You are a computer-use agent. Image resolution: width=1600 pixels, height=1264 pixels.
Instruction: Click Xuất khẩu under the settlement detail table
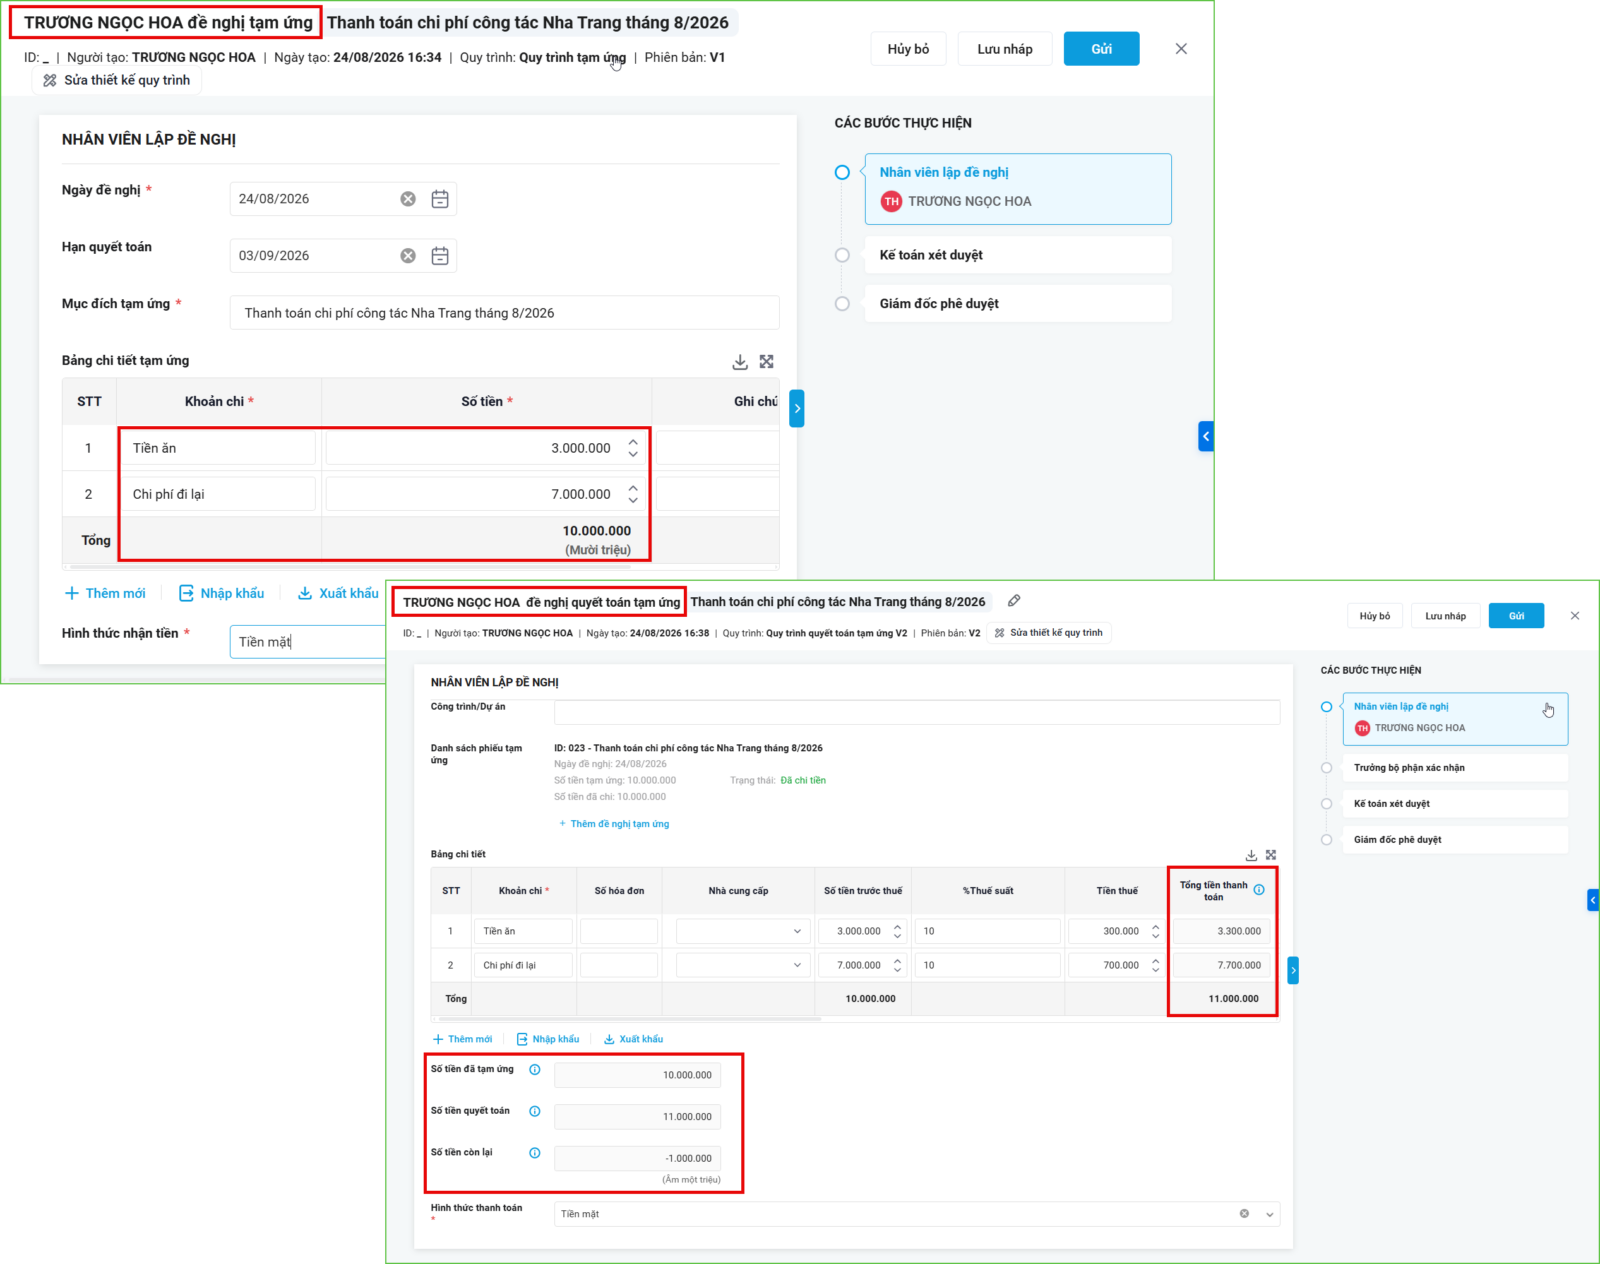pyautogui.click(x=633, y=1039)
